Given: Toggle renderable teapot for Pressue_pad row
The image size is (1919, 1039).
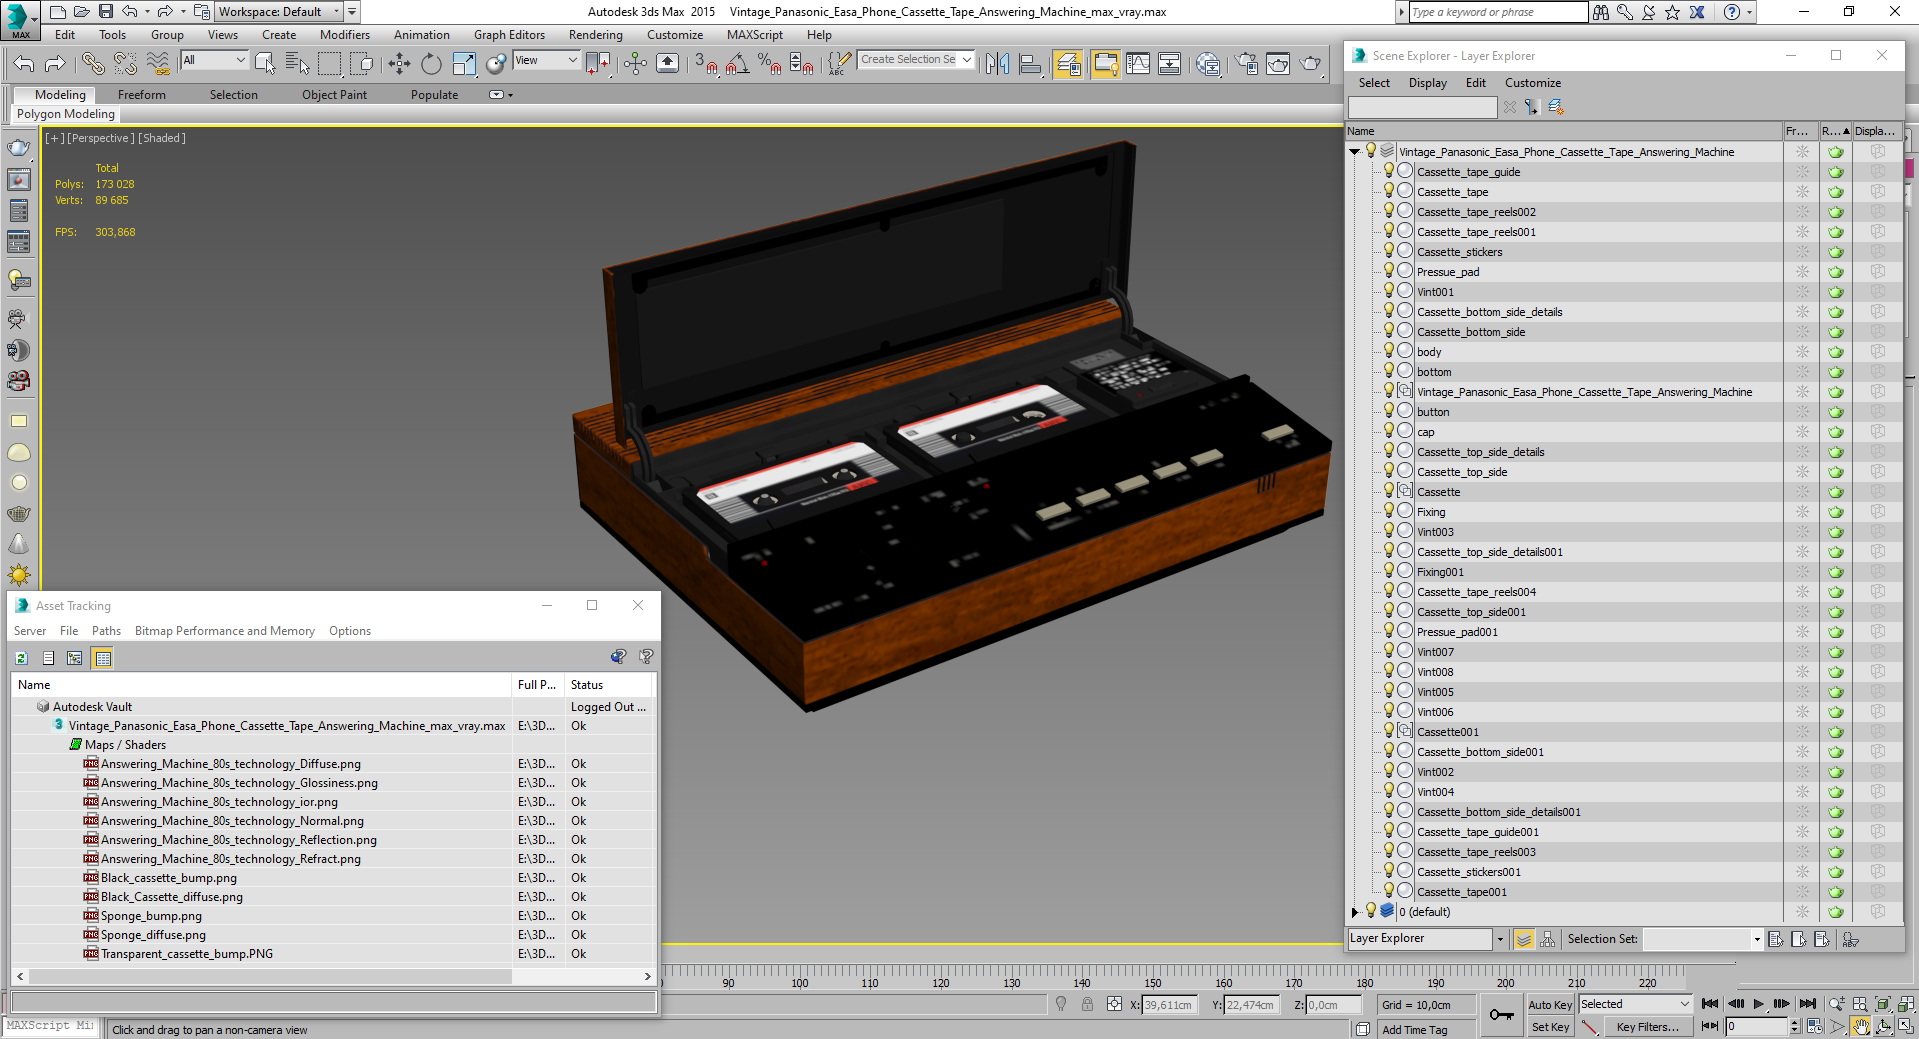Looking at the screenshot, I should (x=1836, y=272).
